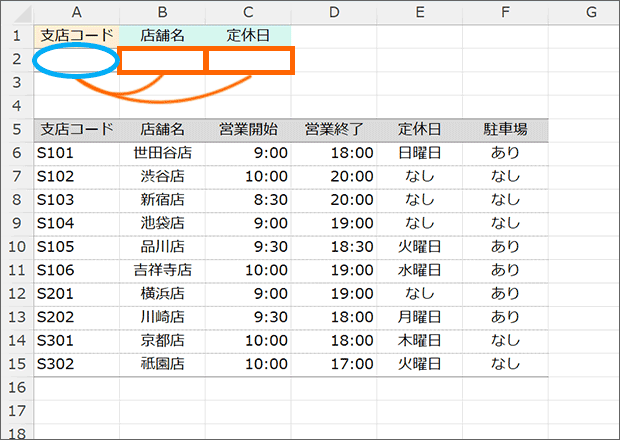Click table header 営業開始
620x440 pixels.
[248, 130]
